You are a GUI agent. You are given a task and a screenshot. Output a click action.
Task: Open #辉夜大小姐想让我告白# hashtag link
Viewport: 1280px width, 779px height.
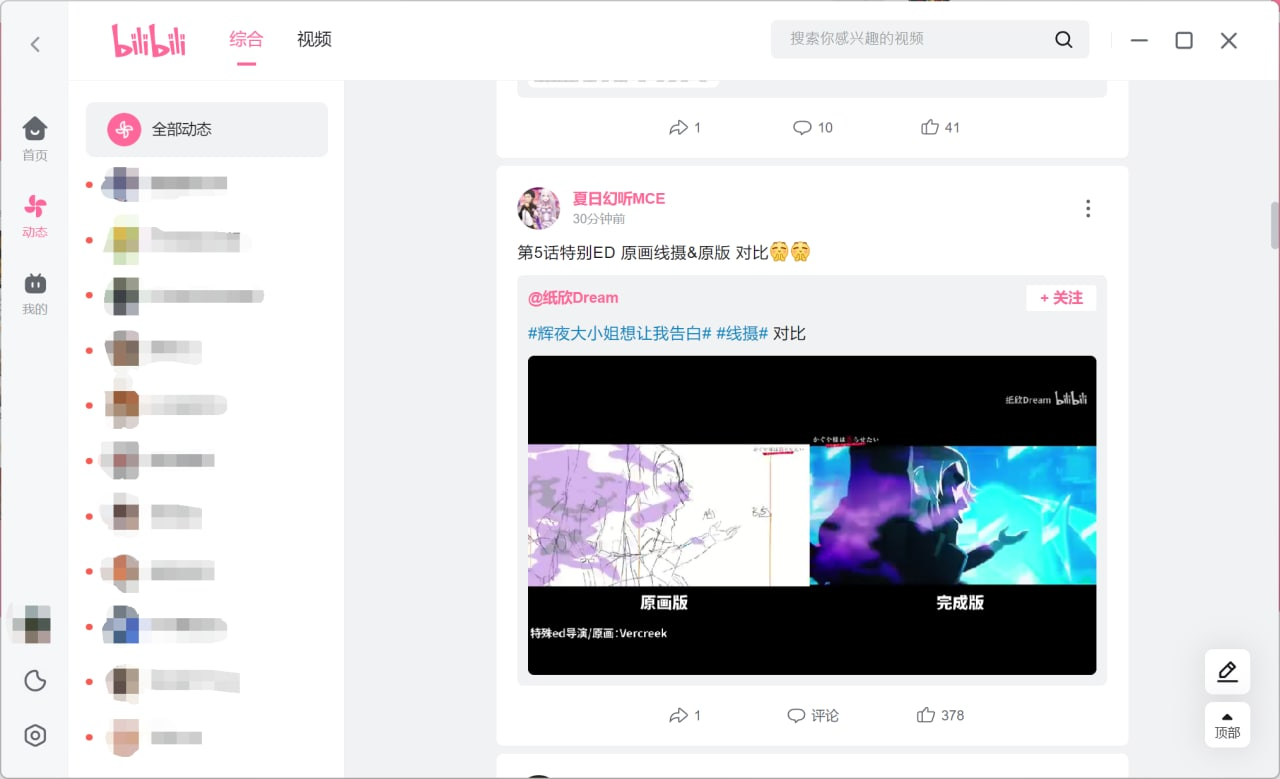[x=619, y=333]
